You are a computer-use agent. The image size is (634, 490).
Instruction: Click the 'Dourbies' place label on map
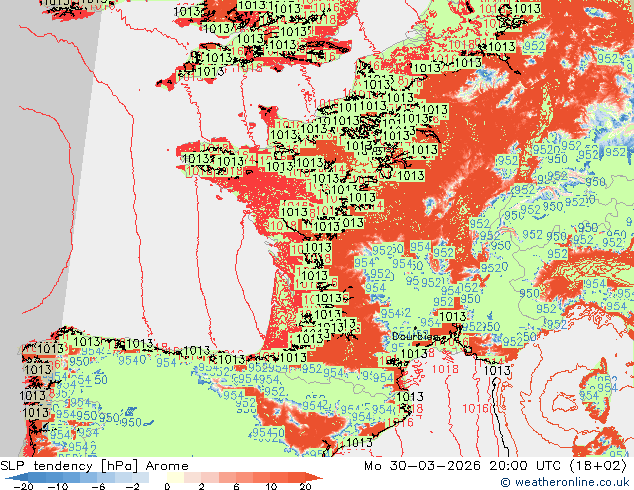(x=415, y=336)
